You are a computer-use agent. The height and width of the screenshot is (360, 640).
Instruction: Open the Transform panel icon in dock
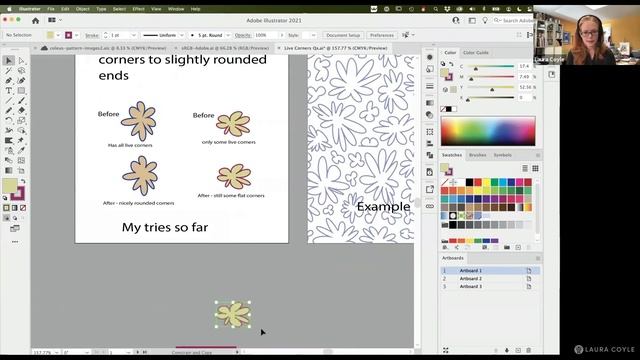point(429,132)
